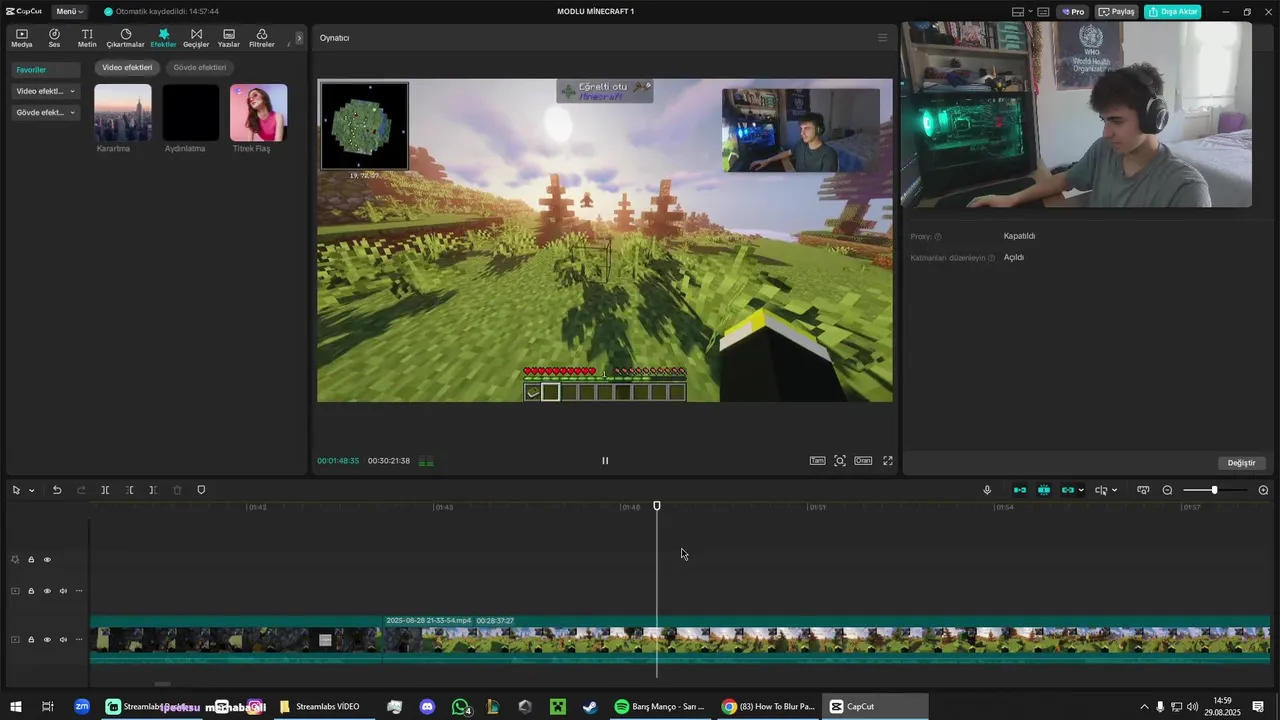This screenshot has width=1280, height=720.
Task: Open more options for middle track
Action: coord(79,591)
